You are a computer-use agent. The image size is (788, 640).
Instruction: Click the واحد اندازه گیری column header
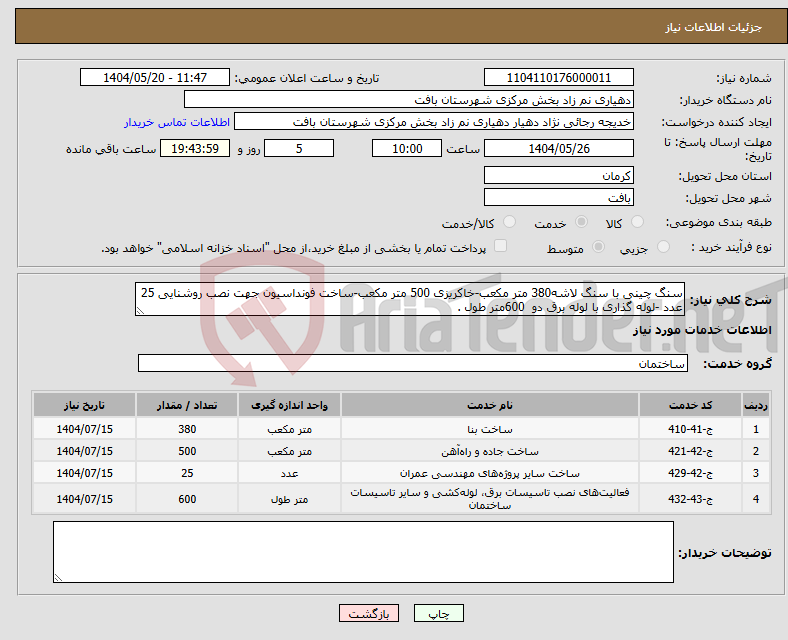(x=289, y=405)
